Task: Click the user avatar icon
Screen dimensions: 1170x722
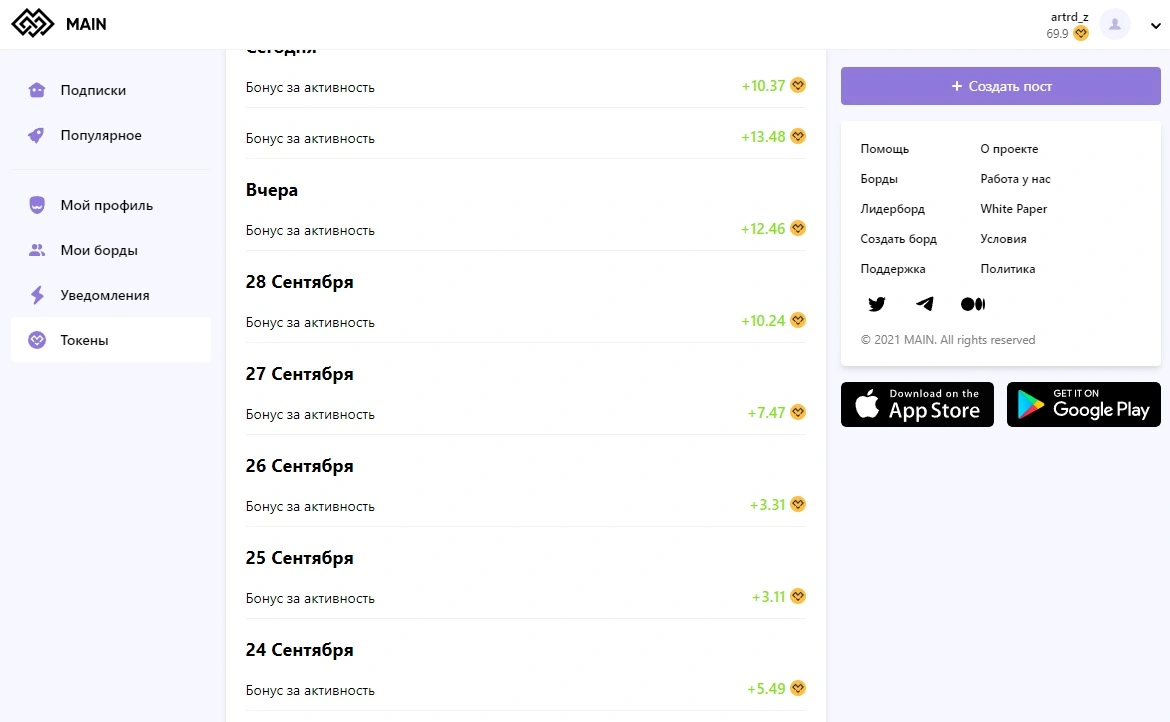Action: pos(1115,25)
